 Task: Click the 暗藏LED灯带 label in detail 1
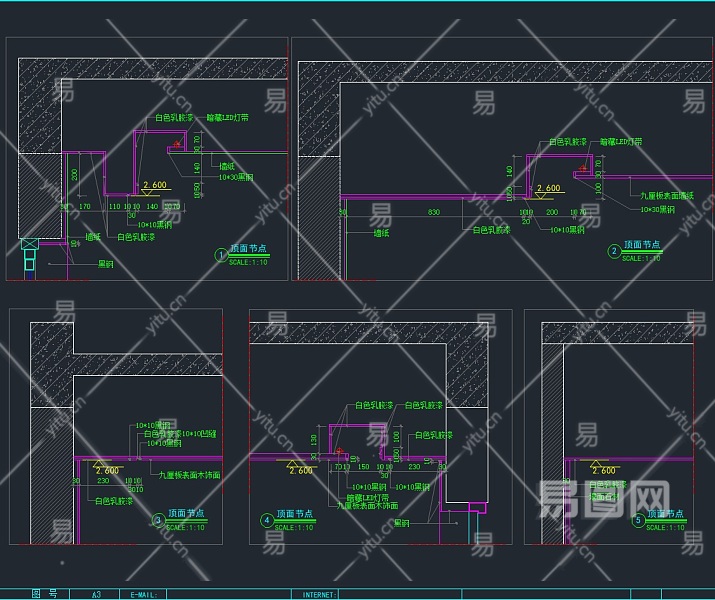[x=228, y=118]
